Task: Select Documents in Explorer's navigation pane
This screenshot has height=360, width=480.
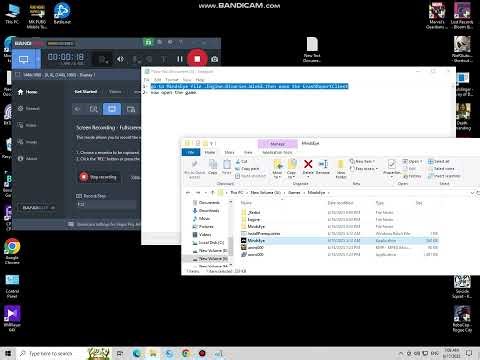Action: click(206, 203)
